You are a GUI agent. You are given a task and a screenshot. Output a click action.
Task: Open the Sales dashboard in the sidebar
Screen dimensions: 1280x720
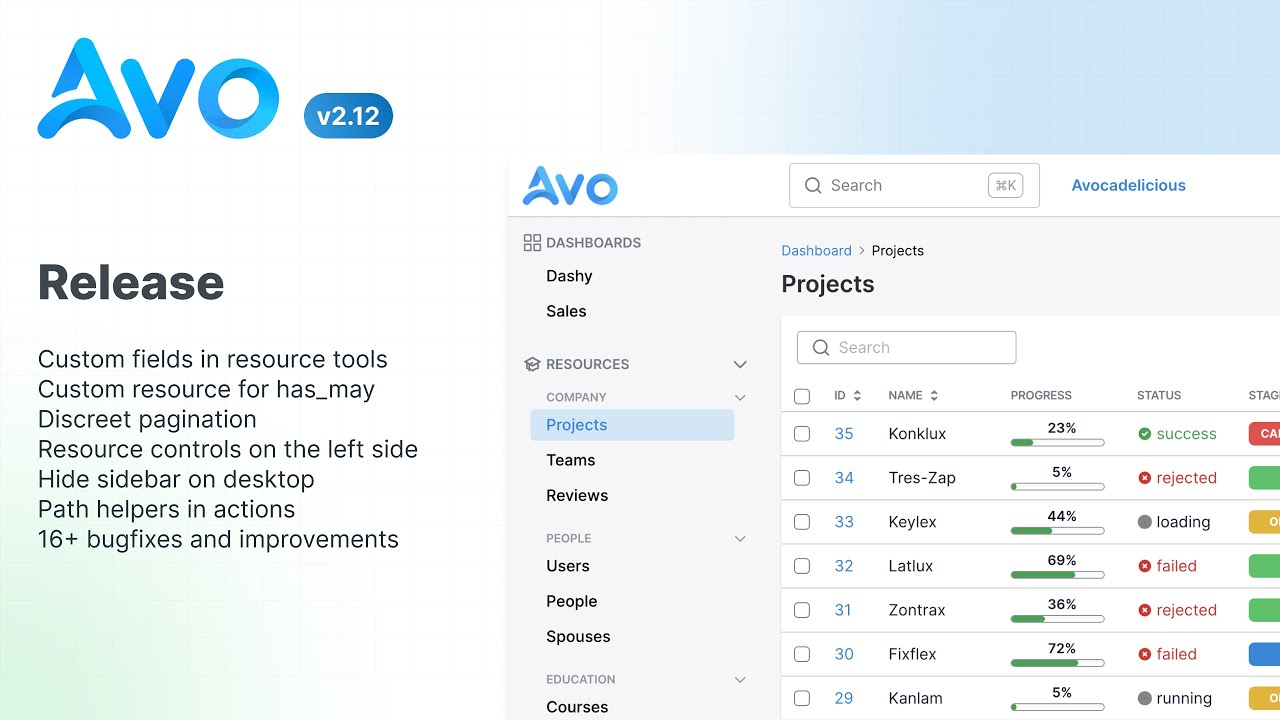tap(566, 311)
